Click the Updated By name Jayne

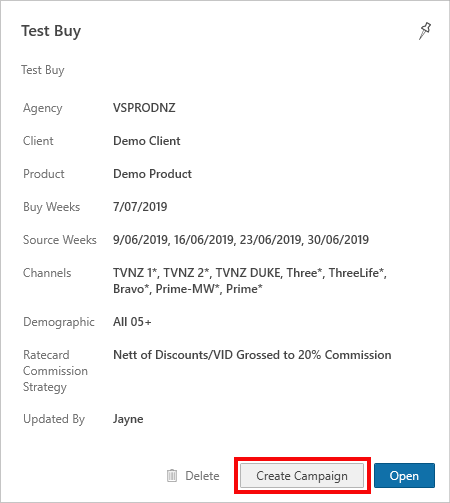click(x=128, y=419)
